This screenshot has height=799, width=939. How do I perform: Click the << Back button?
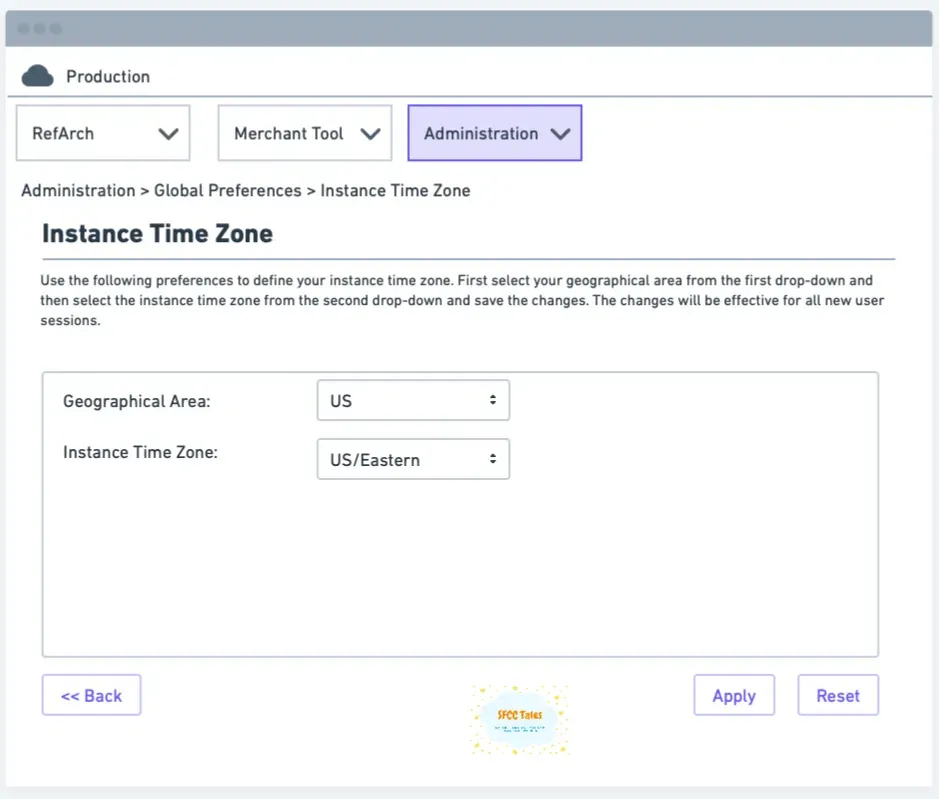[91, 694]
